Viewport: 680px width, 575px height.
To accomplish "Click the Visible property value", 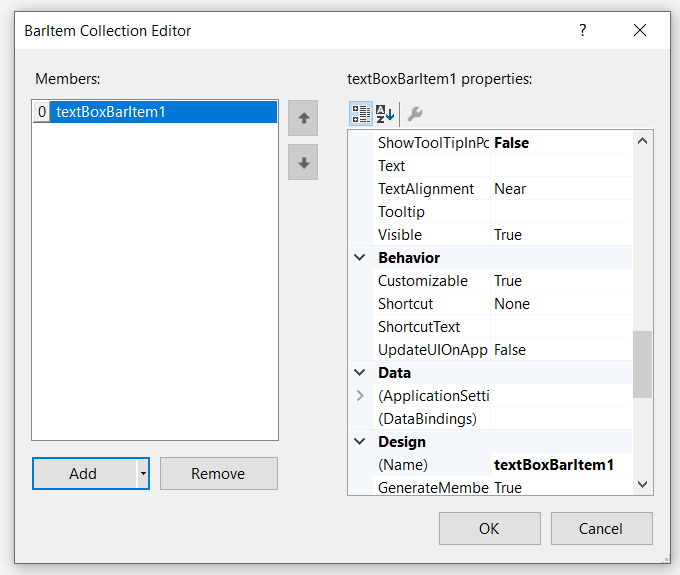I will [561, 235].
